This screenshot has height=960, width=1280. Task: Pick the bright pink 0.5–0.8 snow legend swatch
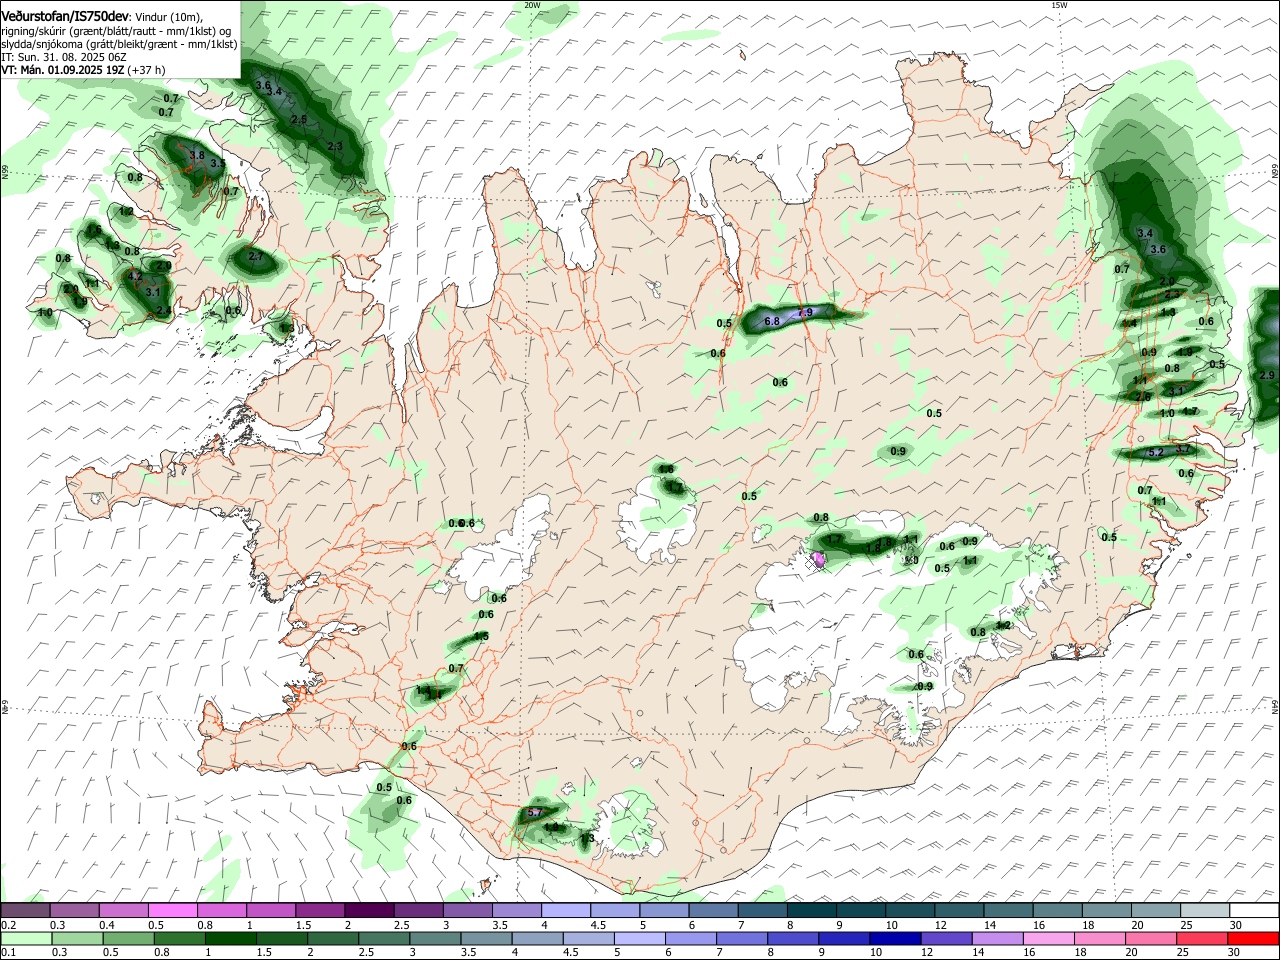point(173,910)
